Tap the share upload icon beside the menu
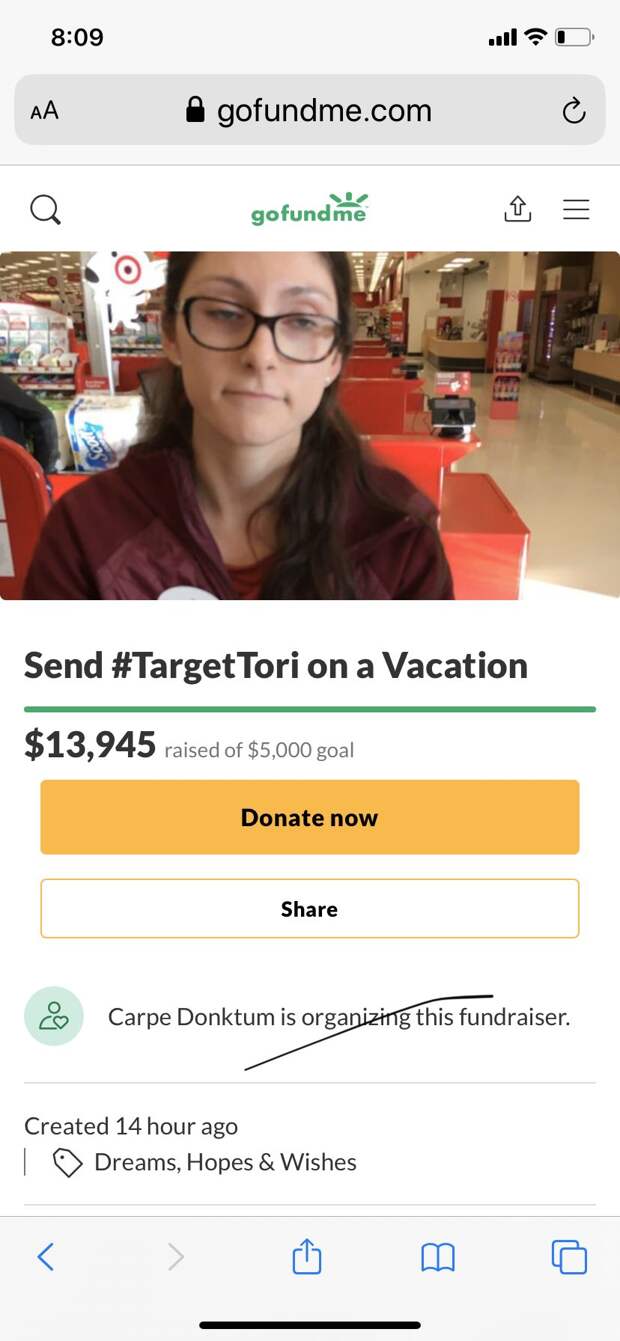The image size is (620, 1341). (516, 208)
